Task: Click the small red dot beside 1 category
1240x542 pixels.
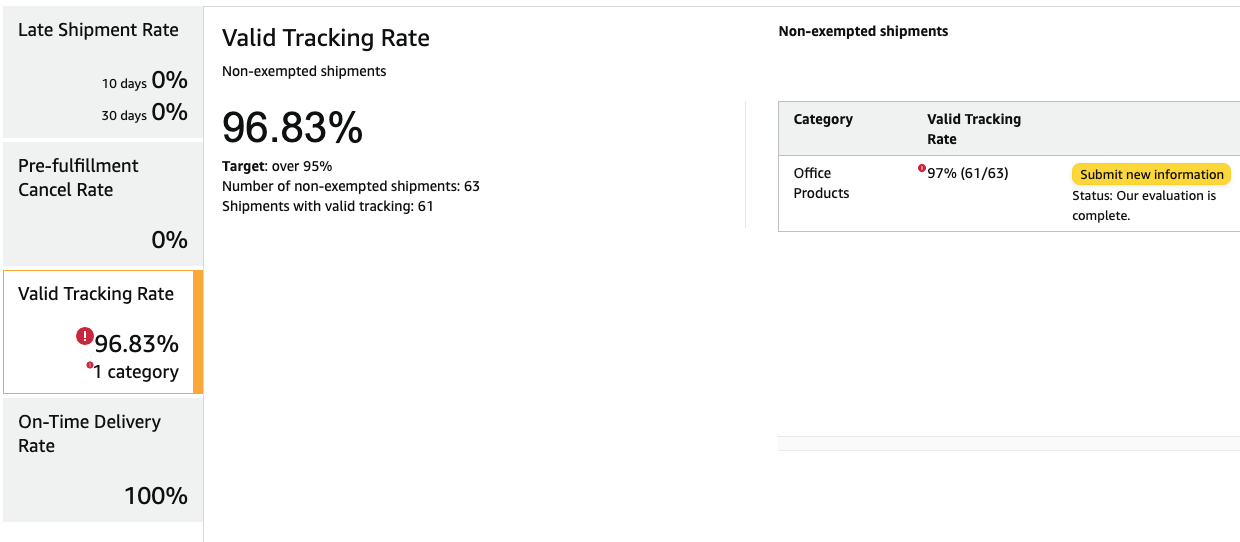Action: point(90,365)
